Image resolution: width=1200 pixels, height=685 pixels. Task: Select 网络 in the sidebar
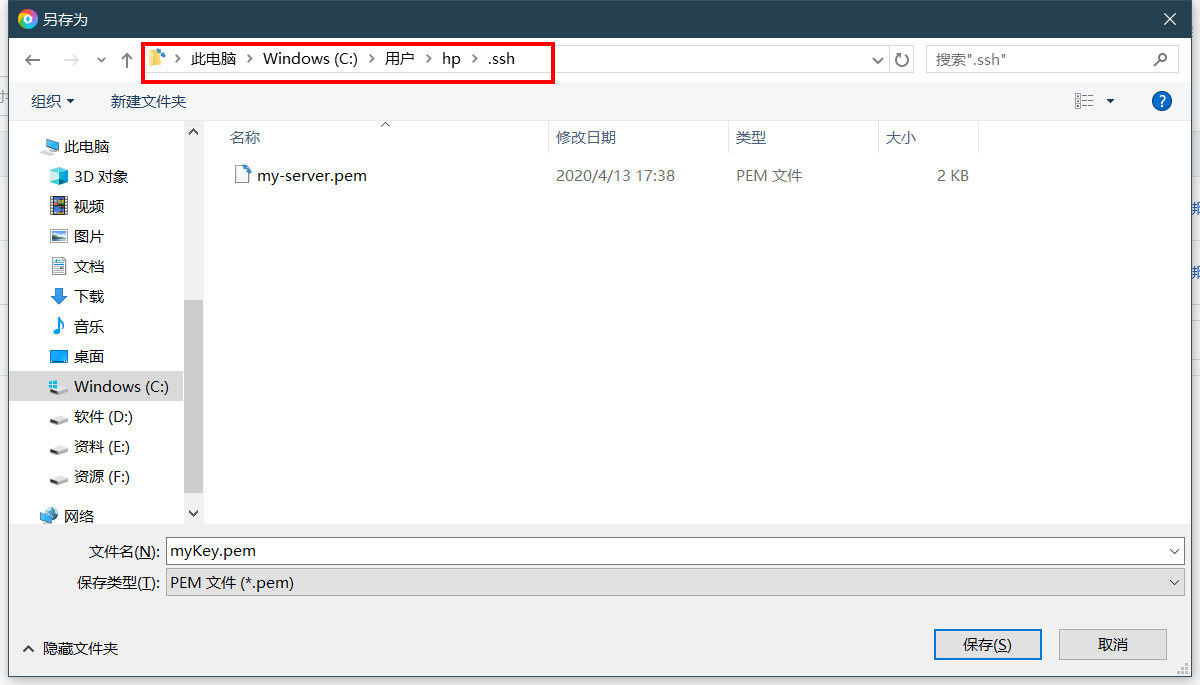coord(79,516)
